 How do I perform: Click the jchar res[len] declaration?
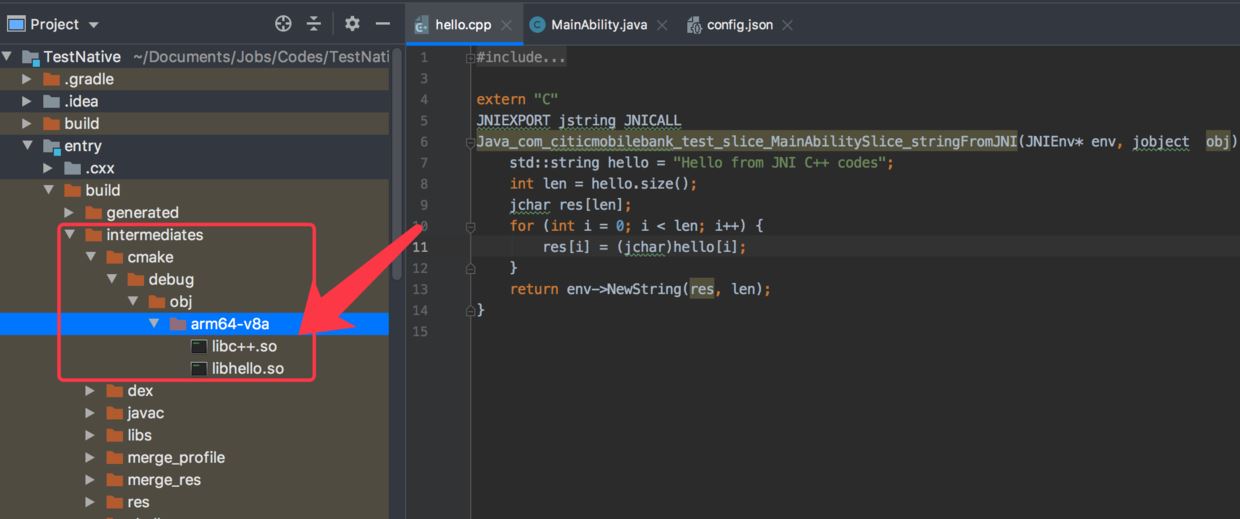pos(571,205)
